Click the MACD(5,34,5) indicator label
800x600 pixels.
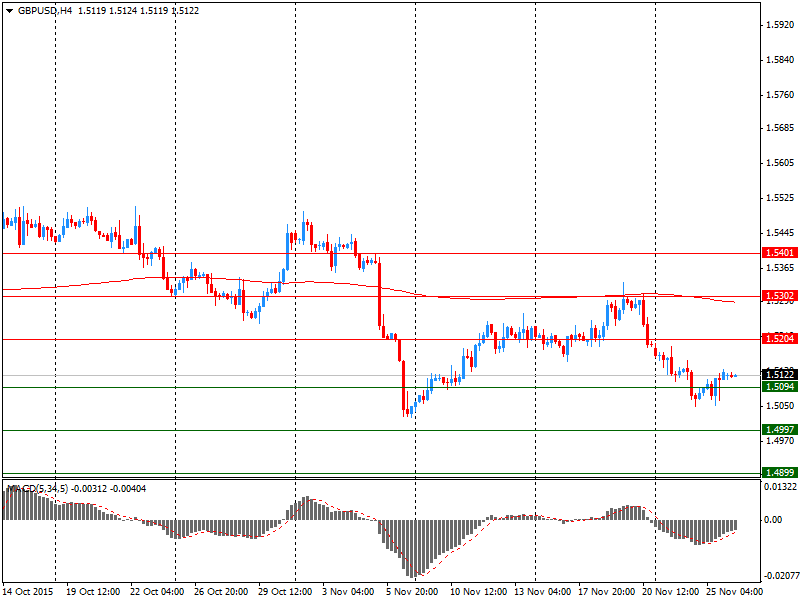pyautogui.click(x=37, y=489)
